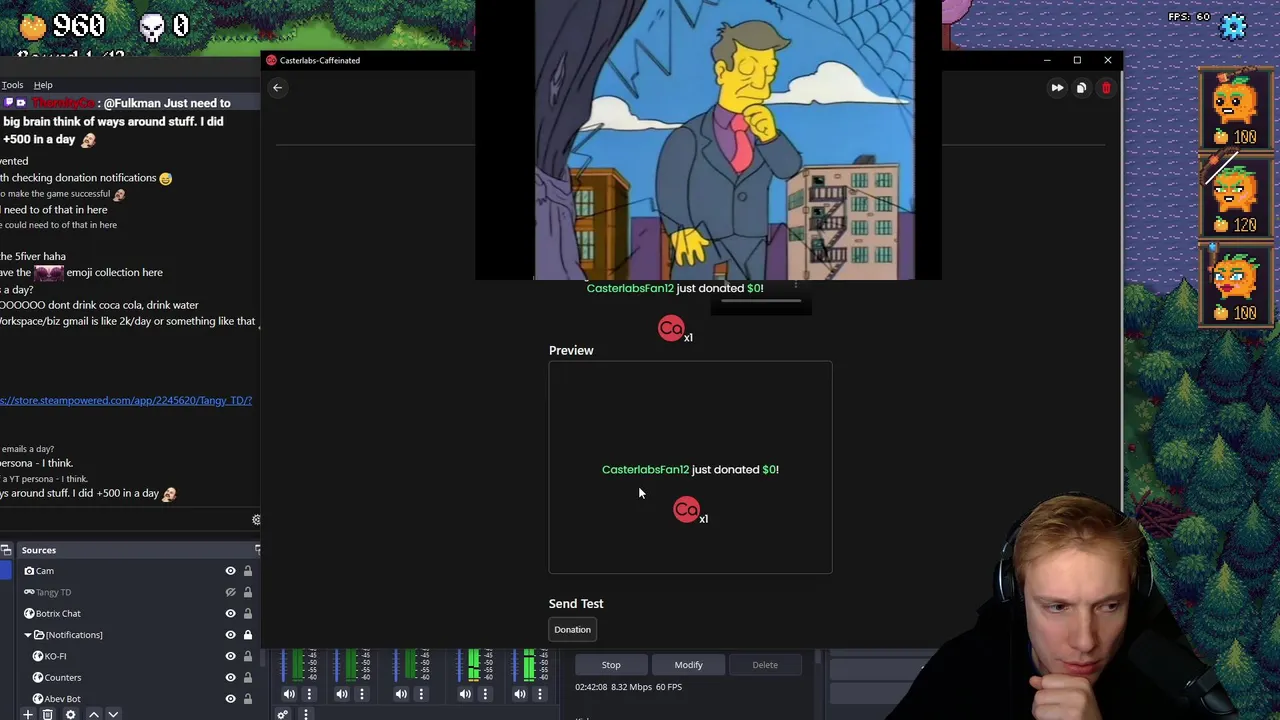This screenshot has width=1280, height=720.
Task: Mute the third audio mixer channel
Action: point(401,694)
